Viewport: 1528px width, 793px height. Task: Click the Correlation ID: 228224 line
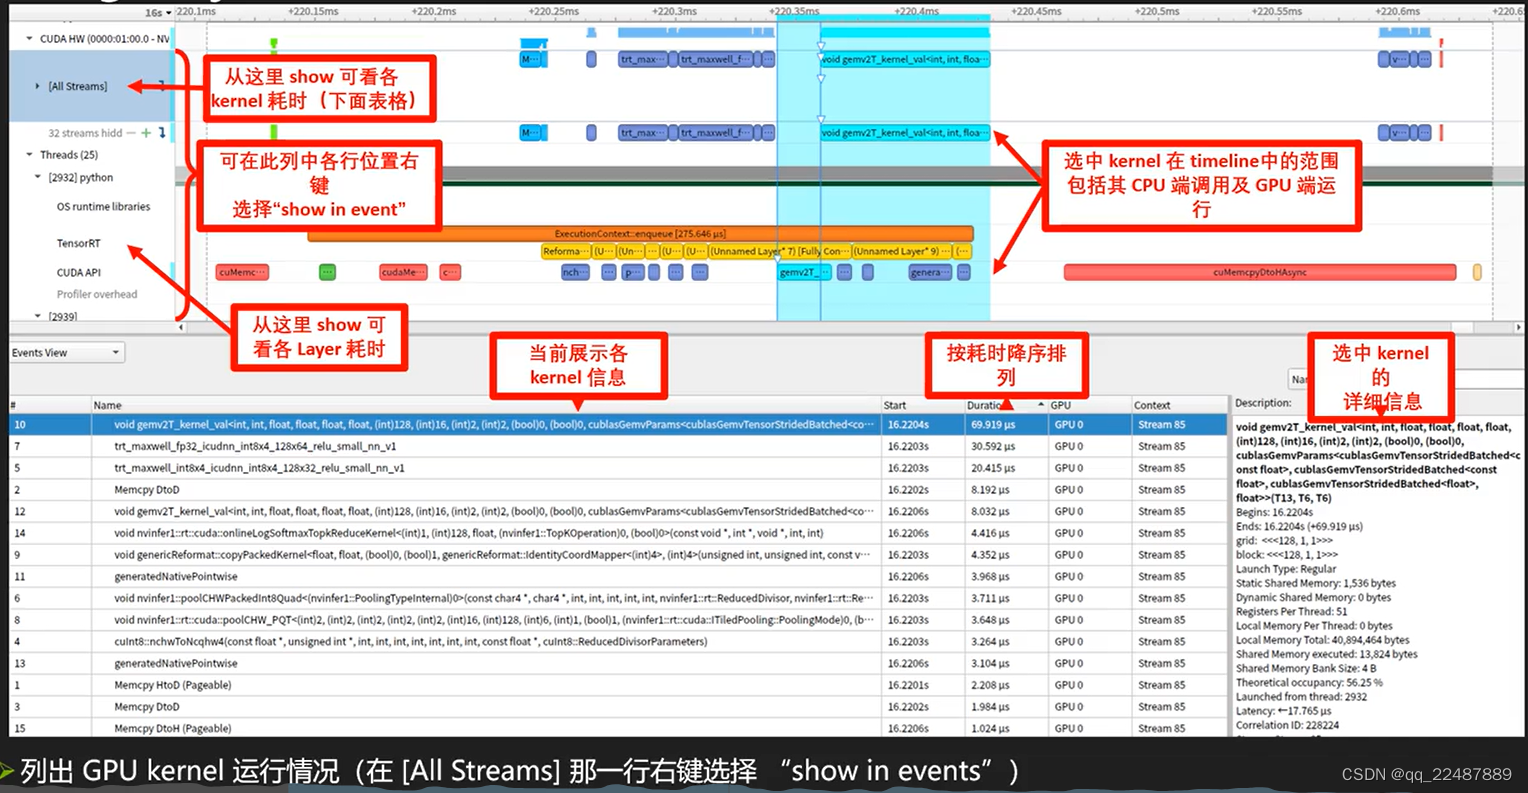coord(1287,725)
